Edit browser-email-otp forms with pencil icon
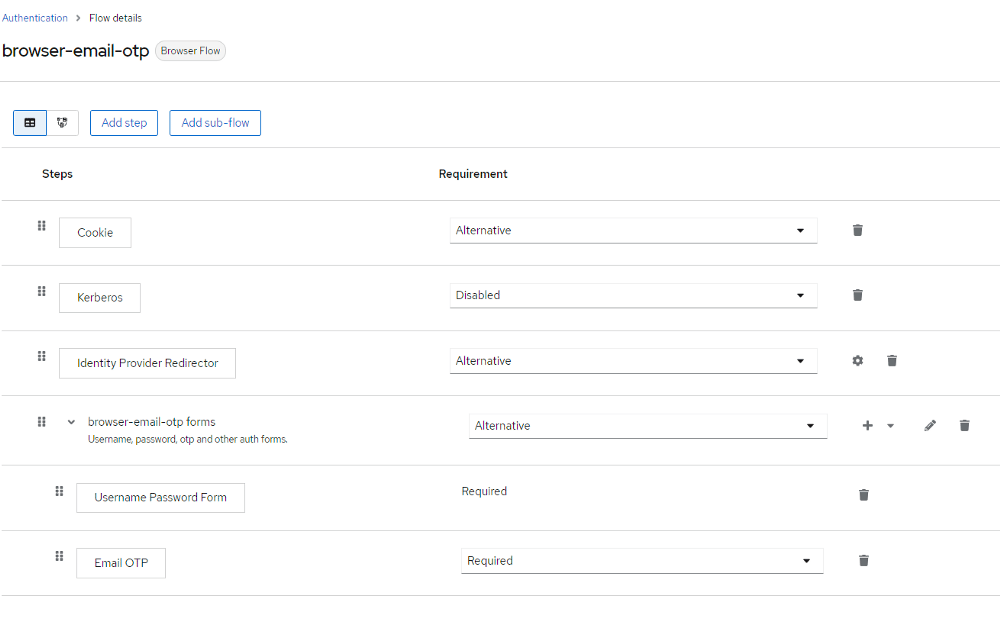1000x621 pixels. (930, 426)
